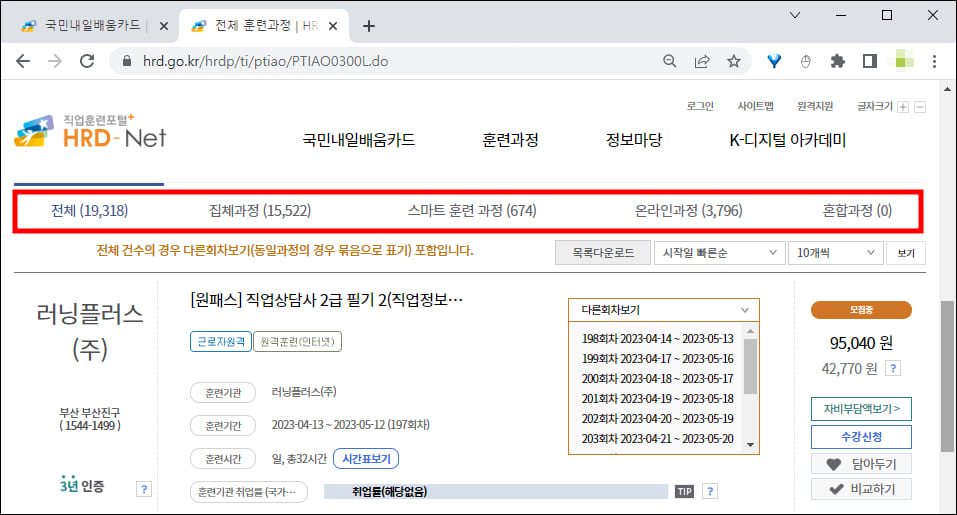Open browser zoom magnifier icon
Viewport: 957px width, 515px height.
(670, 61)
